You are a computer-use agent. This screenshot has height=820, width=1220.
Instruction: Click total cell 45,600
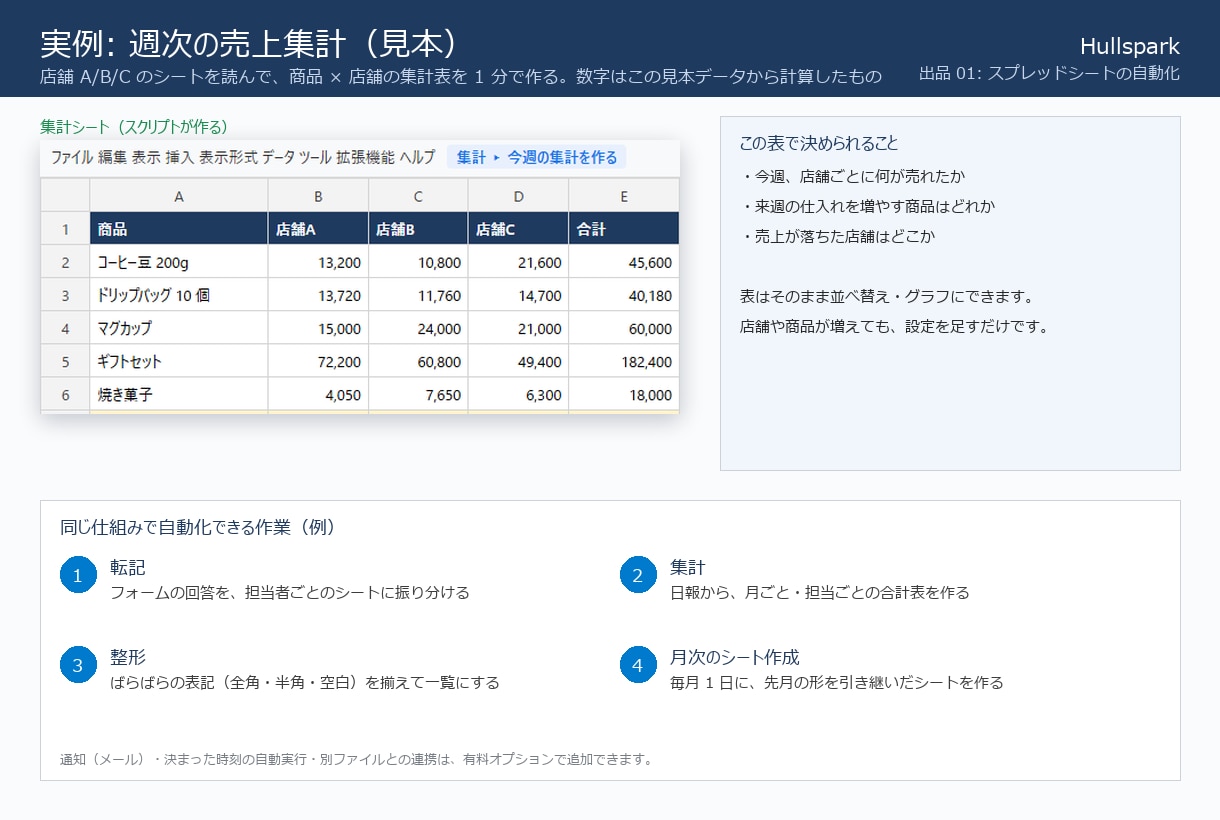click(624, 262)
